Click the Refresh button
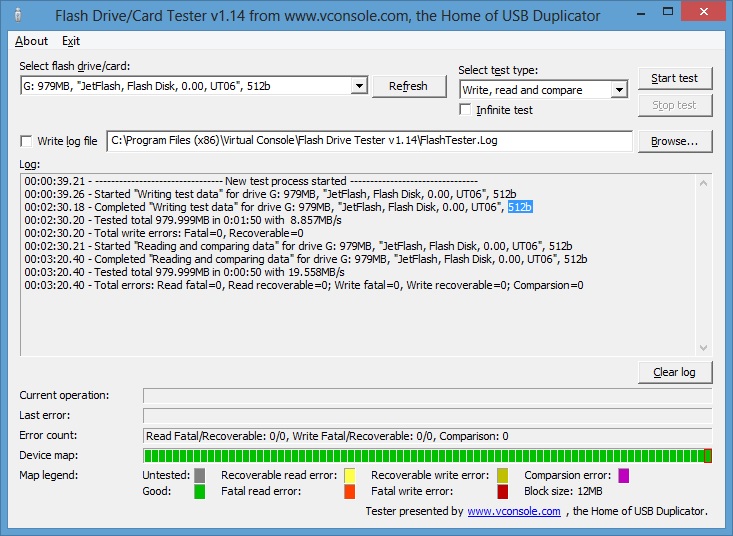 tap(408, 86)
